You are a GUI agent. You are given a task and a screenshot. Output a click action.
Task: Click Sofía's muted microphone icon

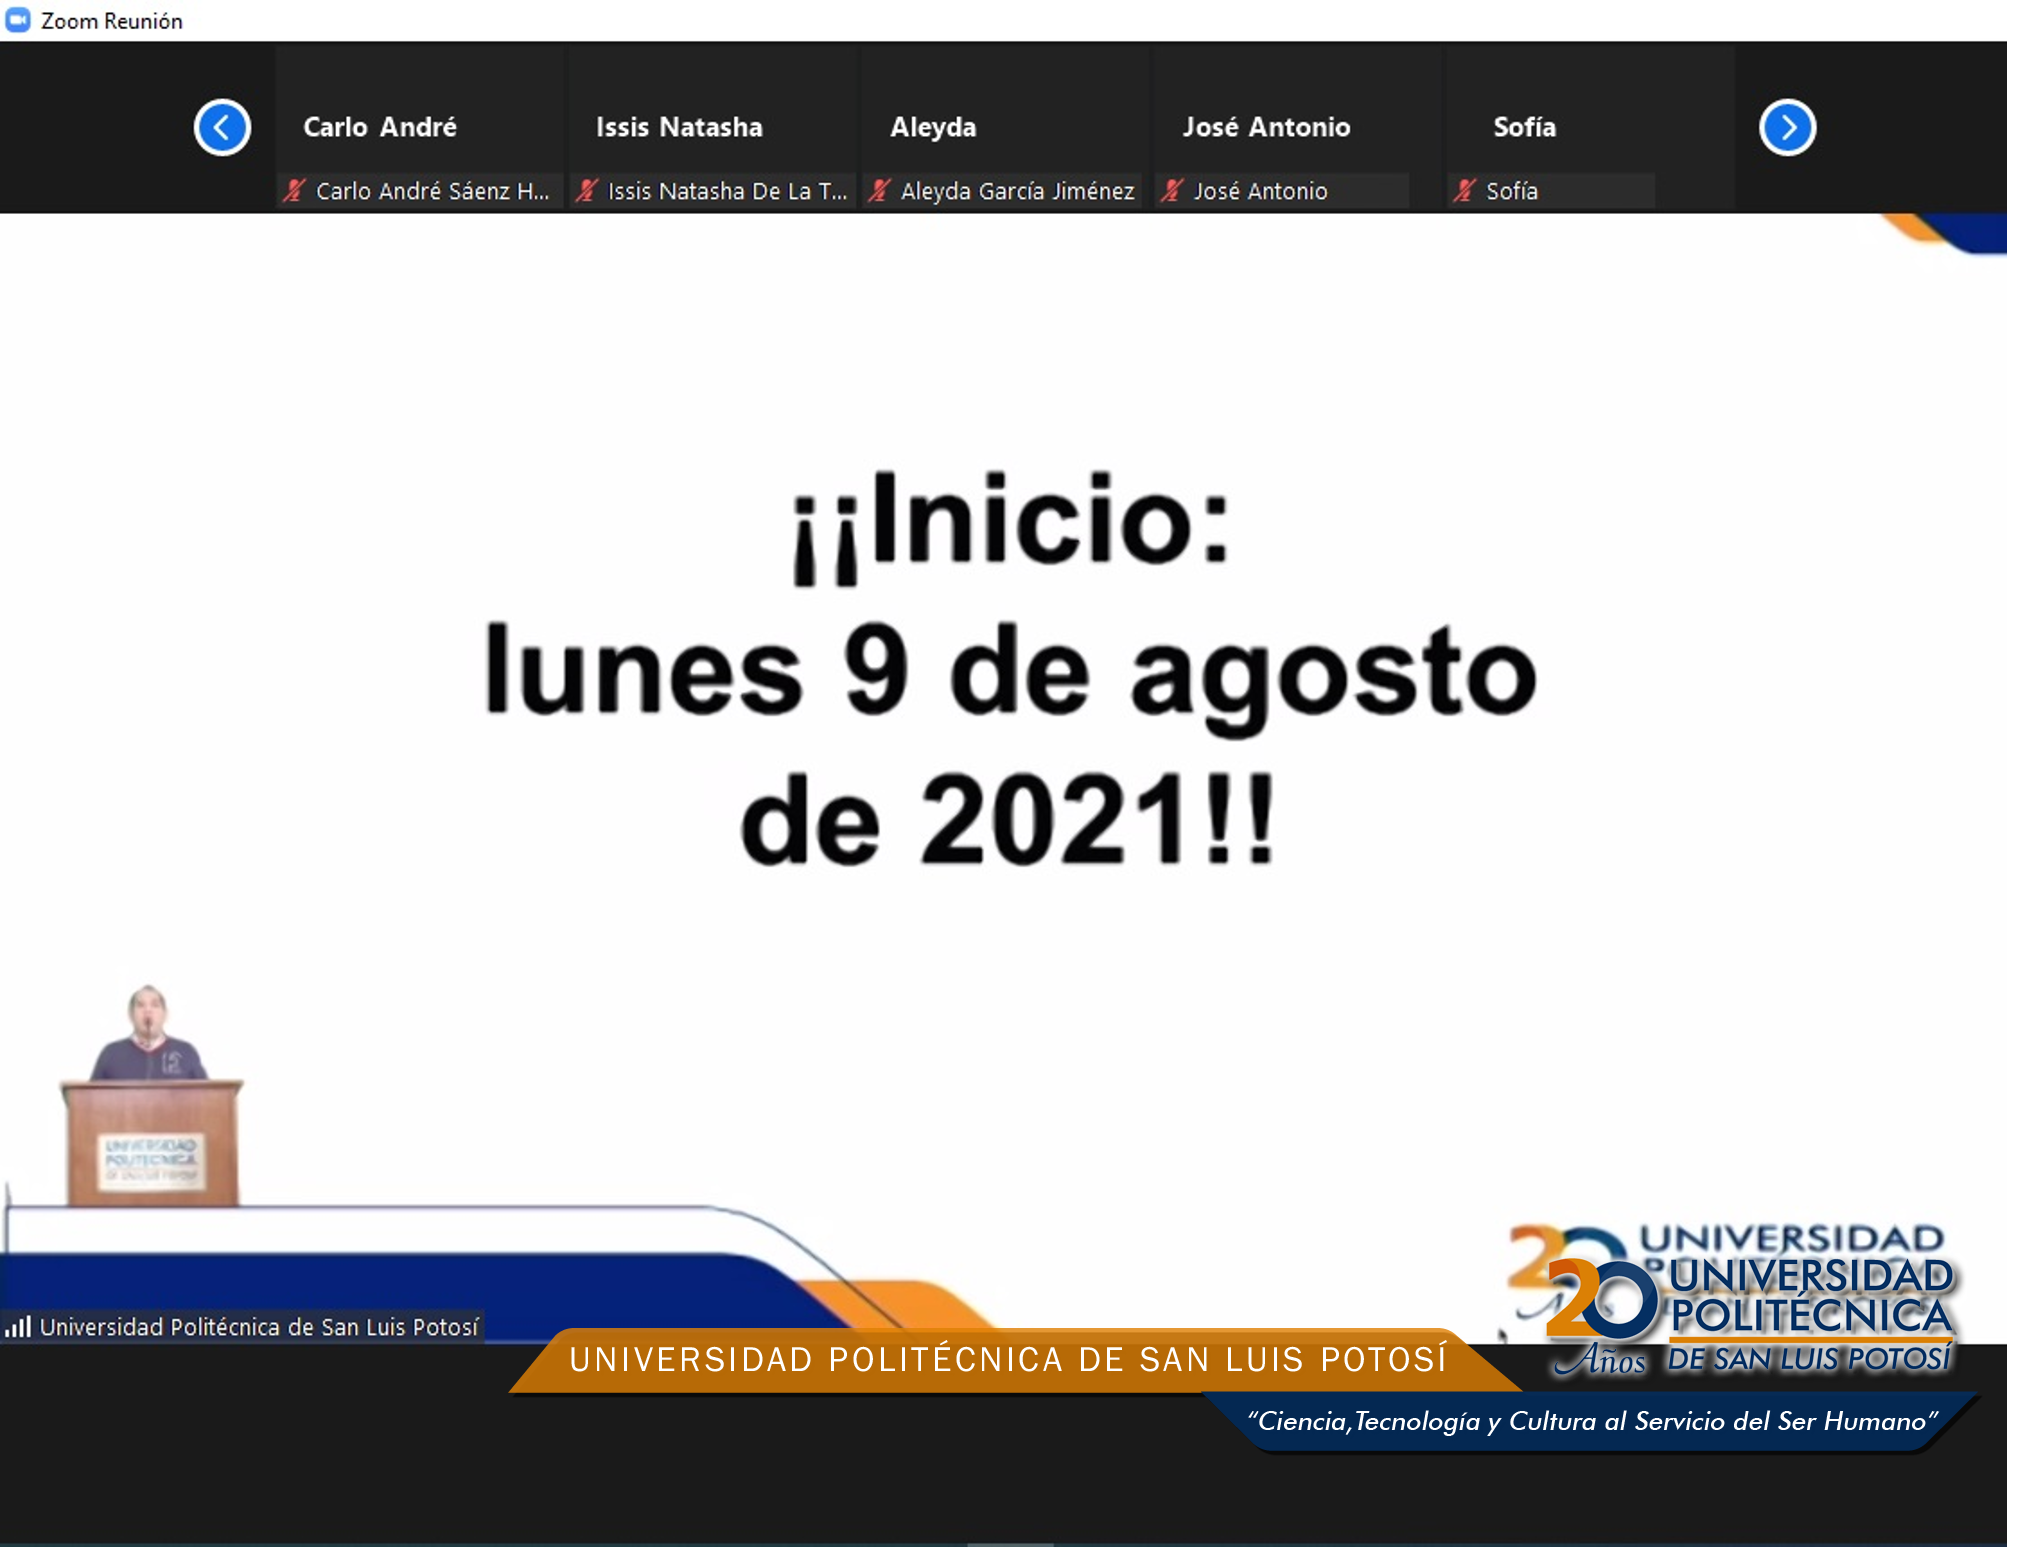pyautogui.click(x=1465, y=191)
